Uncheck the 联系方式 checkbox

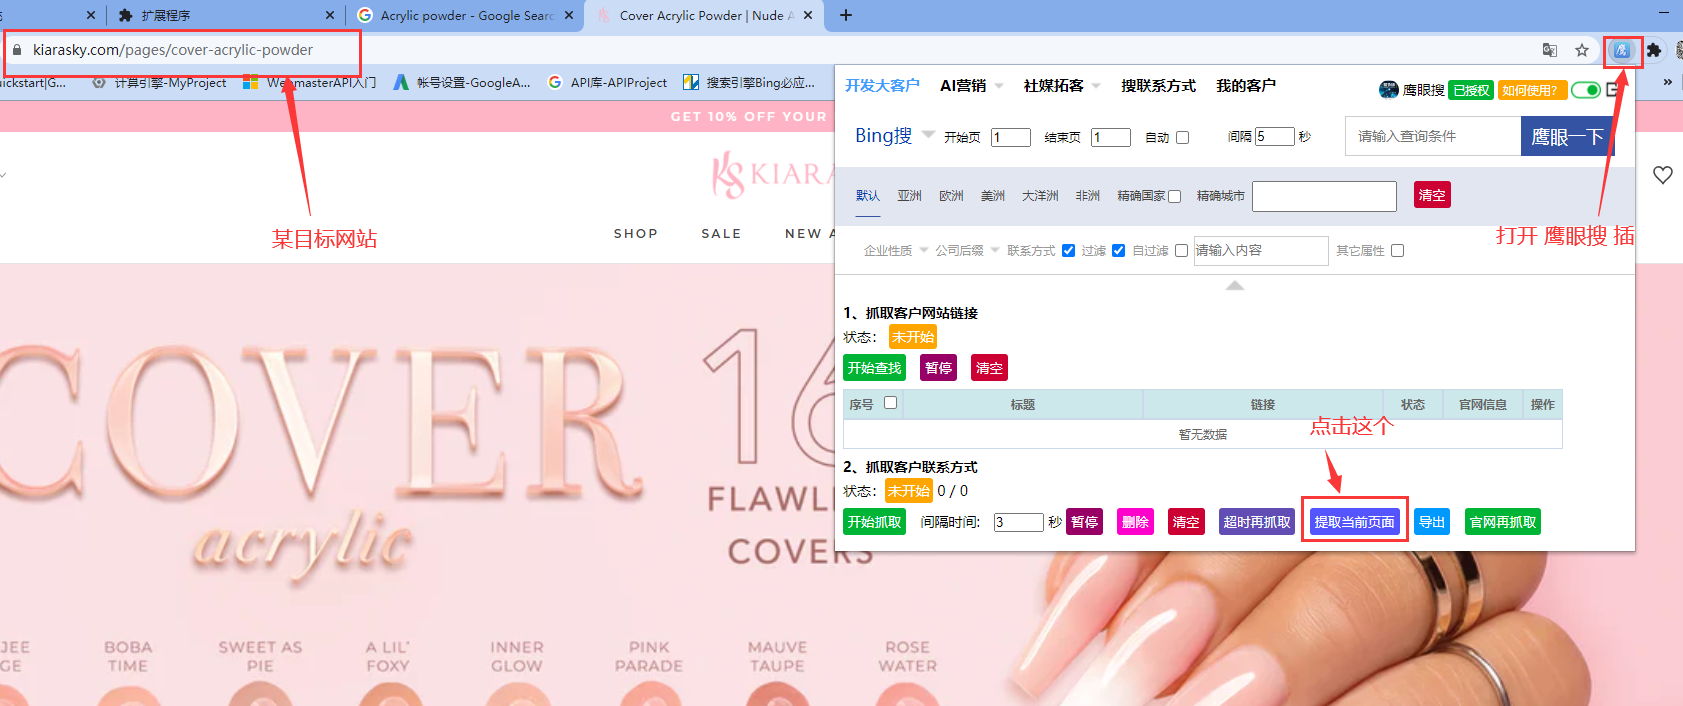(1068, 250)
